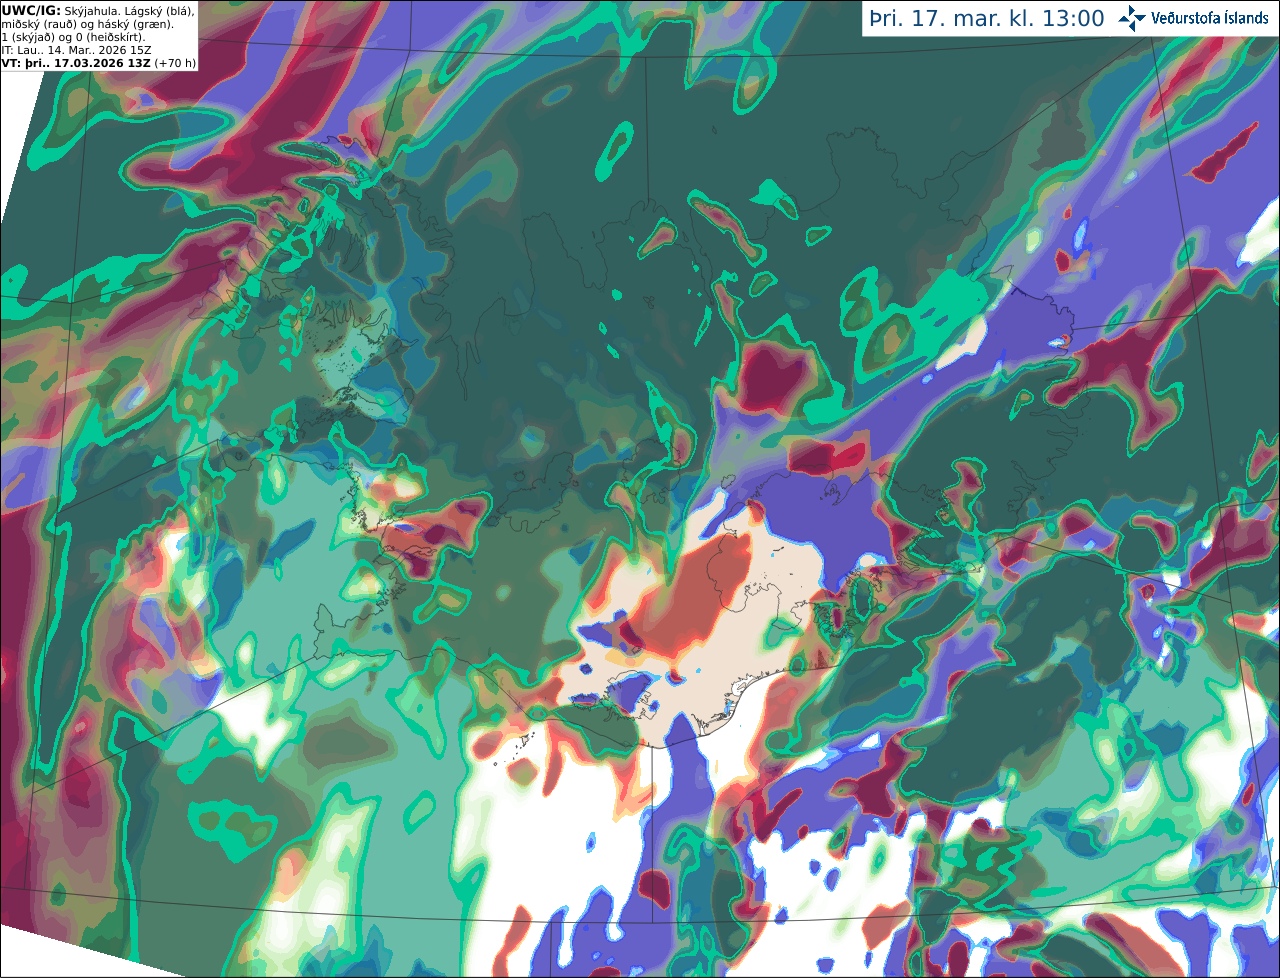
Task: Click the '1 (skýjað) og 0 (heiðskírt)' line
Action: (73, 37)
